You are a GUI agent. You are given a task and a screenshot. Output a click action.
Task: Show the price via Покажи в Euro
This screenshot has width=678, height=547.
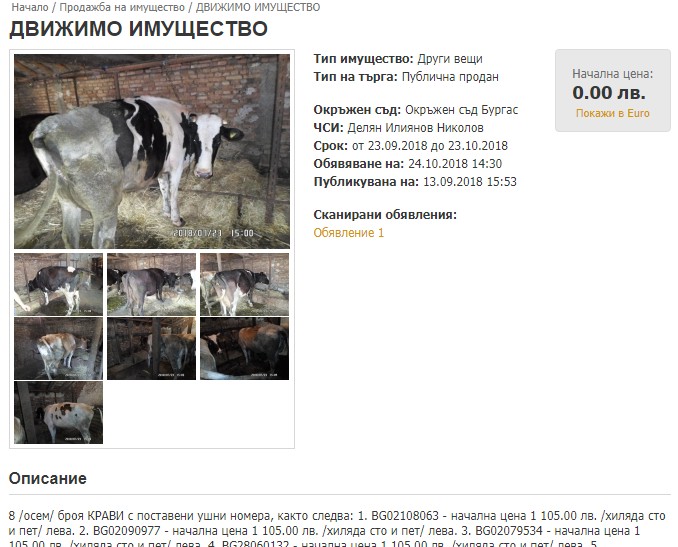coord(612,113)
